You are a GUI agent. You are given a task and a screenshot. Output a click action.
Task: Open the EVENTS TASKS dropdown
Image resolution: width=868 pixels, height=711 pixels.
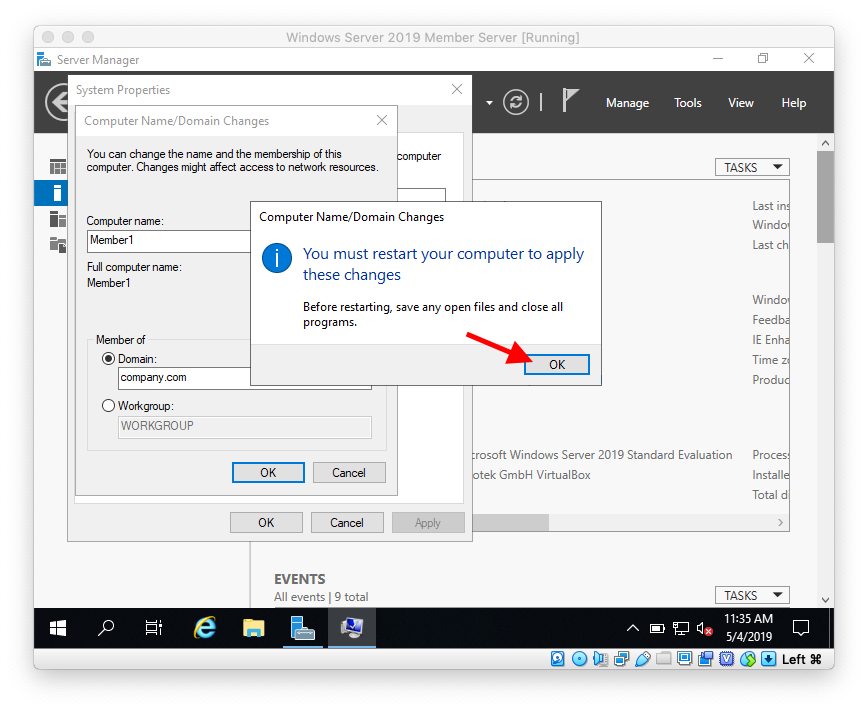752,594
